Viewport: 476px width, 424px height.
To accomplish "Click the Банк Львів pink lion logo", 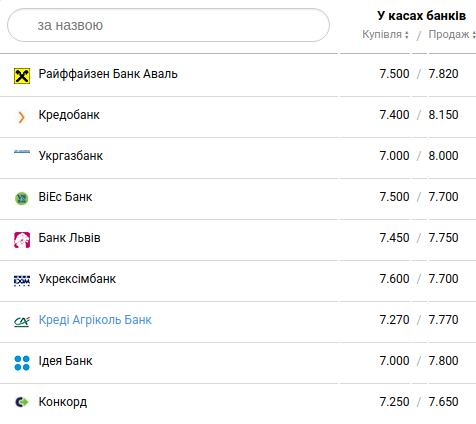I will (x=22, y=240).
